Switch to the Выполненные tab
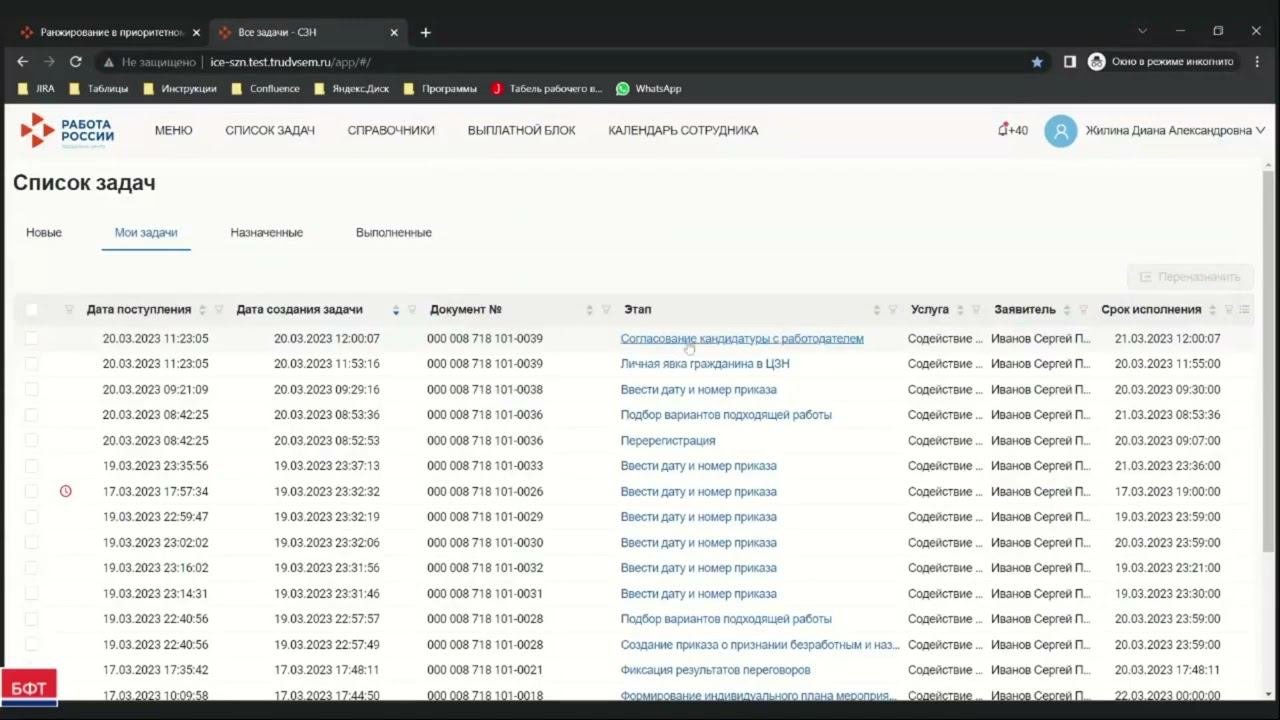 point(393,233)
